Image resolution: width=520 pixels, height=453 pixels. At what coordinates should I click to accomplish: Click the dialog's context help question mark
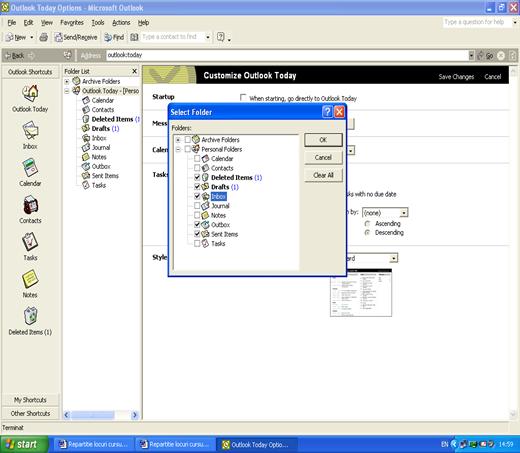point(327,112)
